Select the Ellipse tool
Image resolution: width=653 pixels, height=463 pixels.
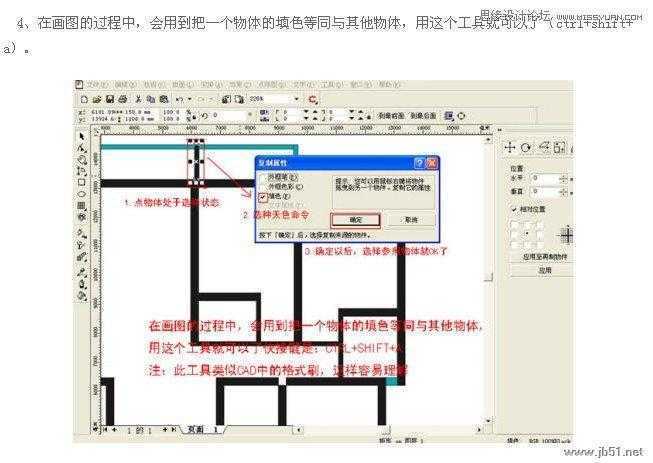click(82, 194)
